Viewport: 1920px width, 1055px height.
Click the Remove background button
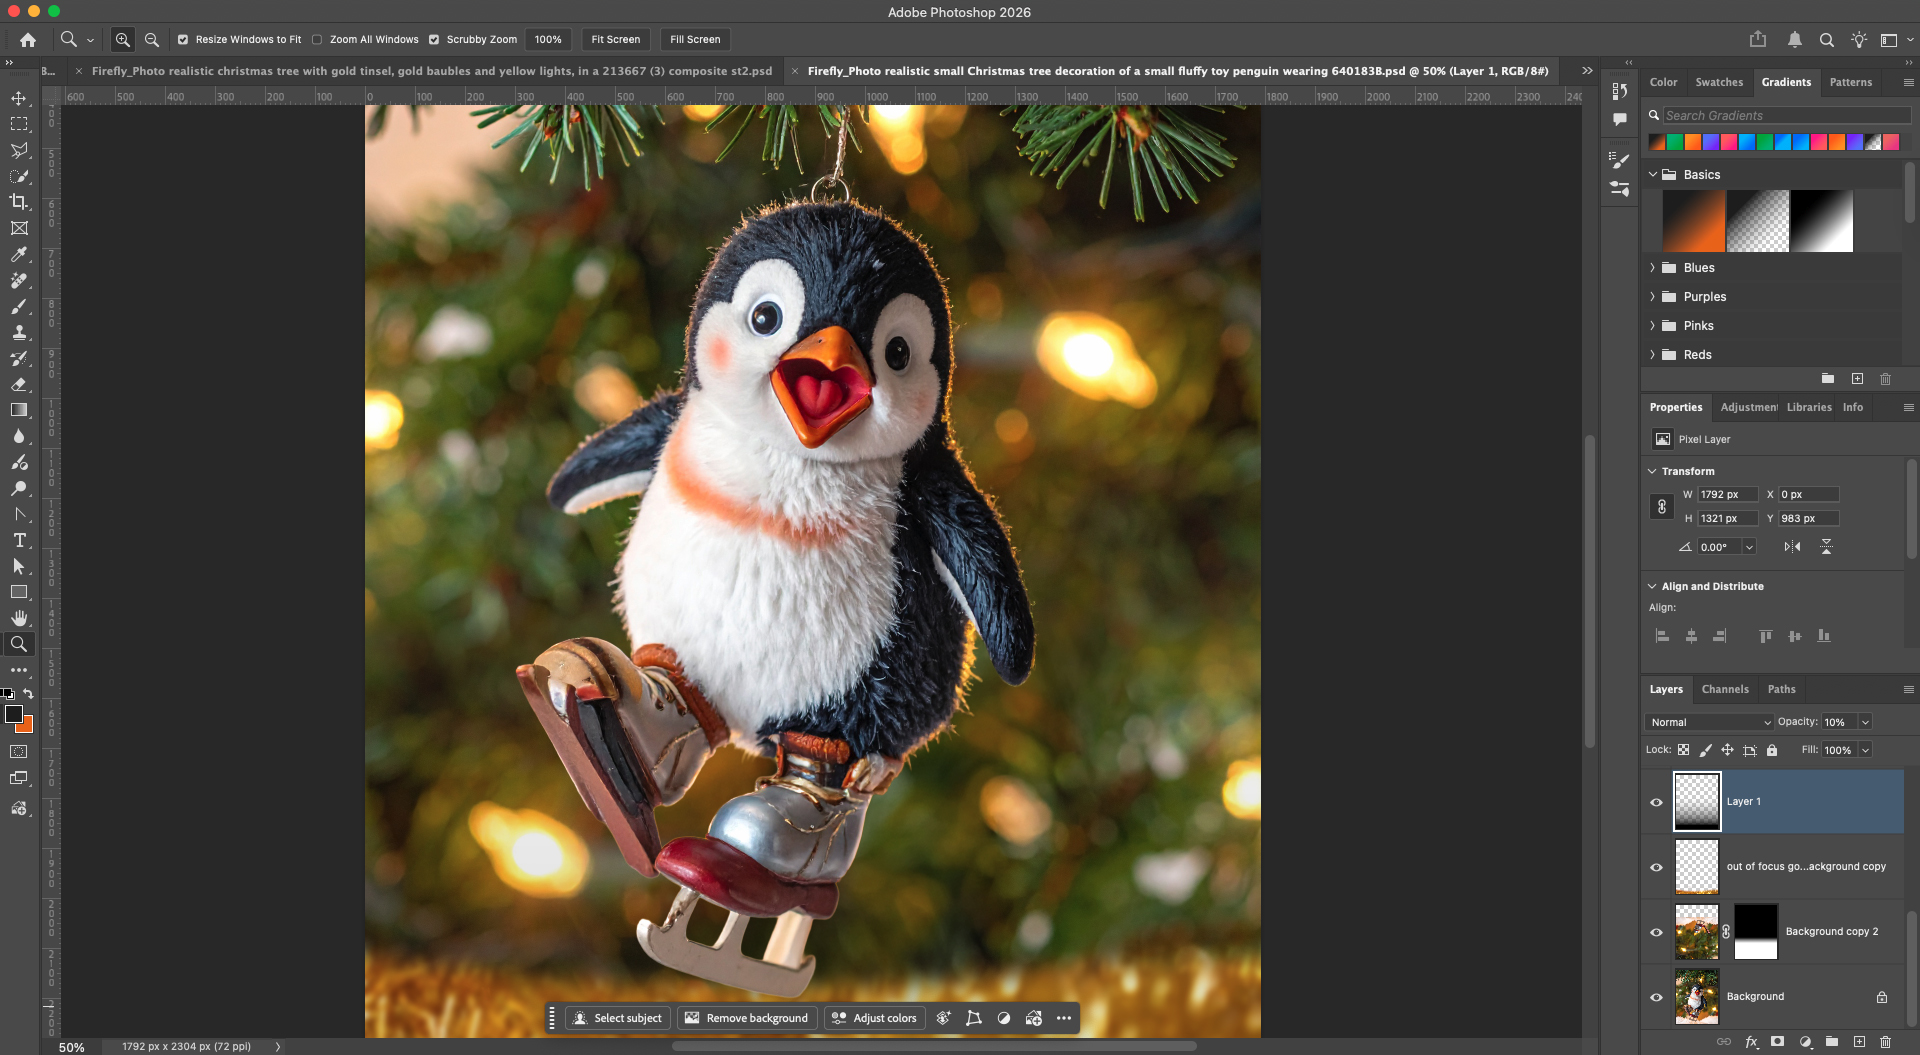[x=747, y=1018]
